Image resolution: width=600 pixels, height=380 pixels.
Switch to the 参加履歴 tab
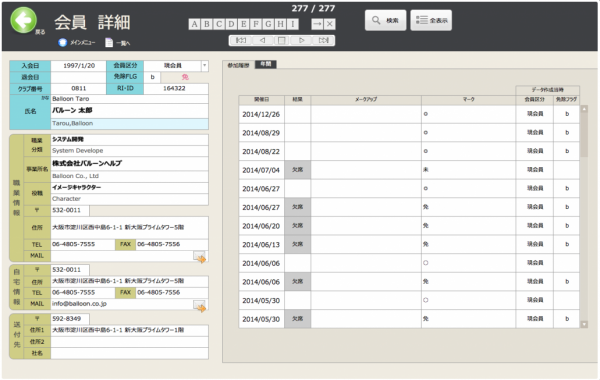click(x=238, y=65)
